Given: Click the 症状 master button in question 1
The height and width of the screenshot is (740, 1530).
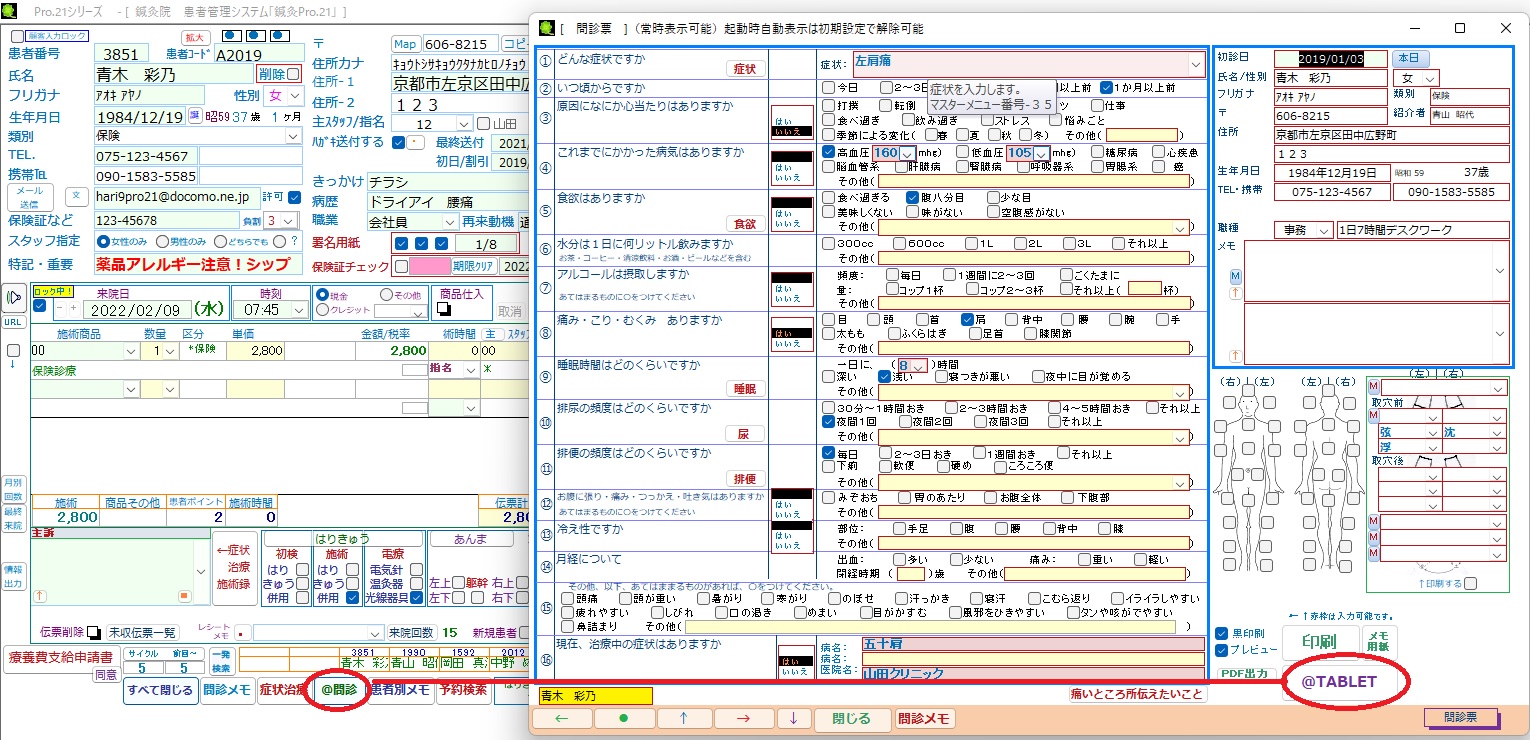Looking at the screenshot, I should [745, 69].
